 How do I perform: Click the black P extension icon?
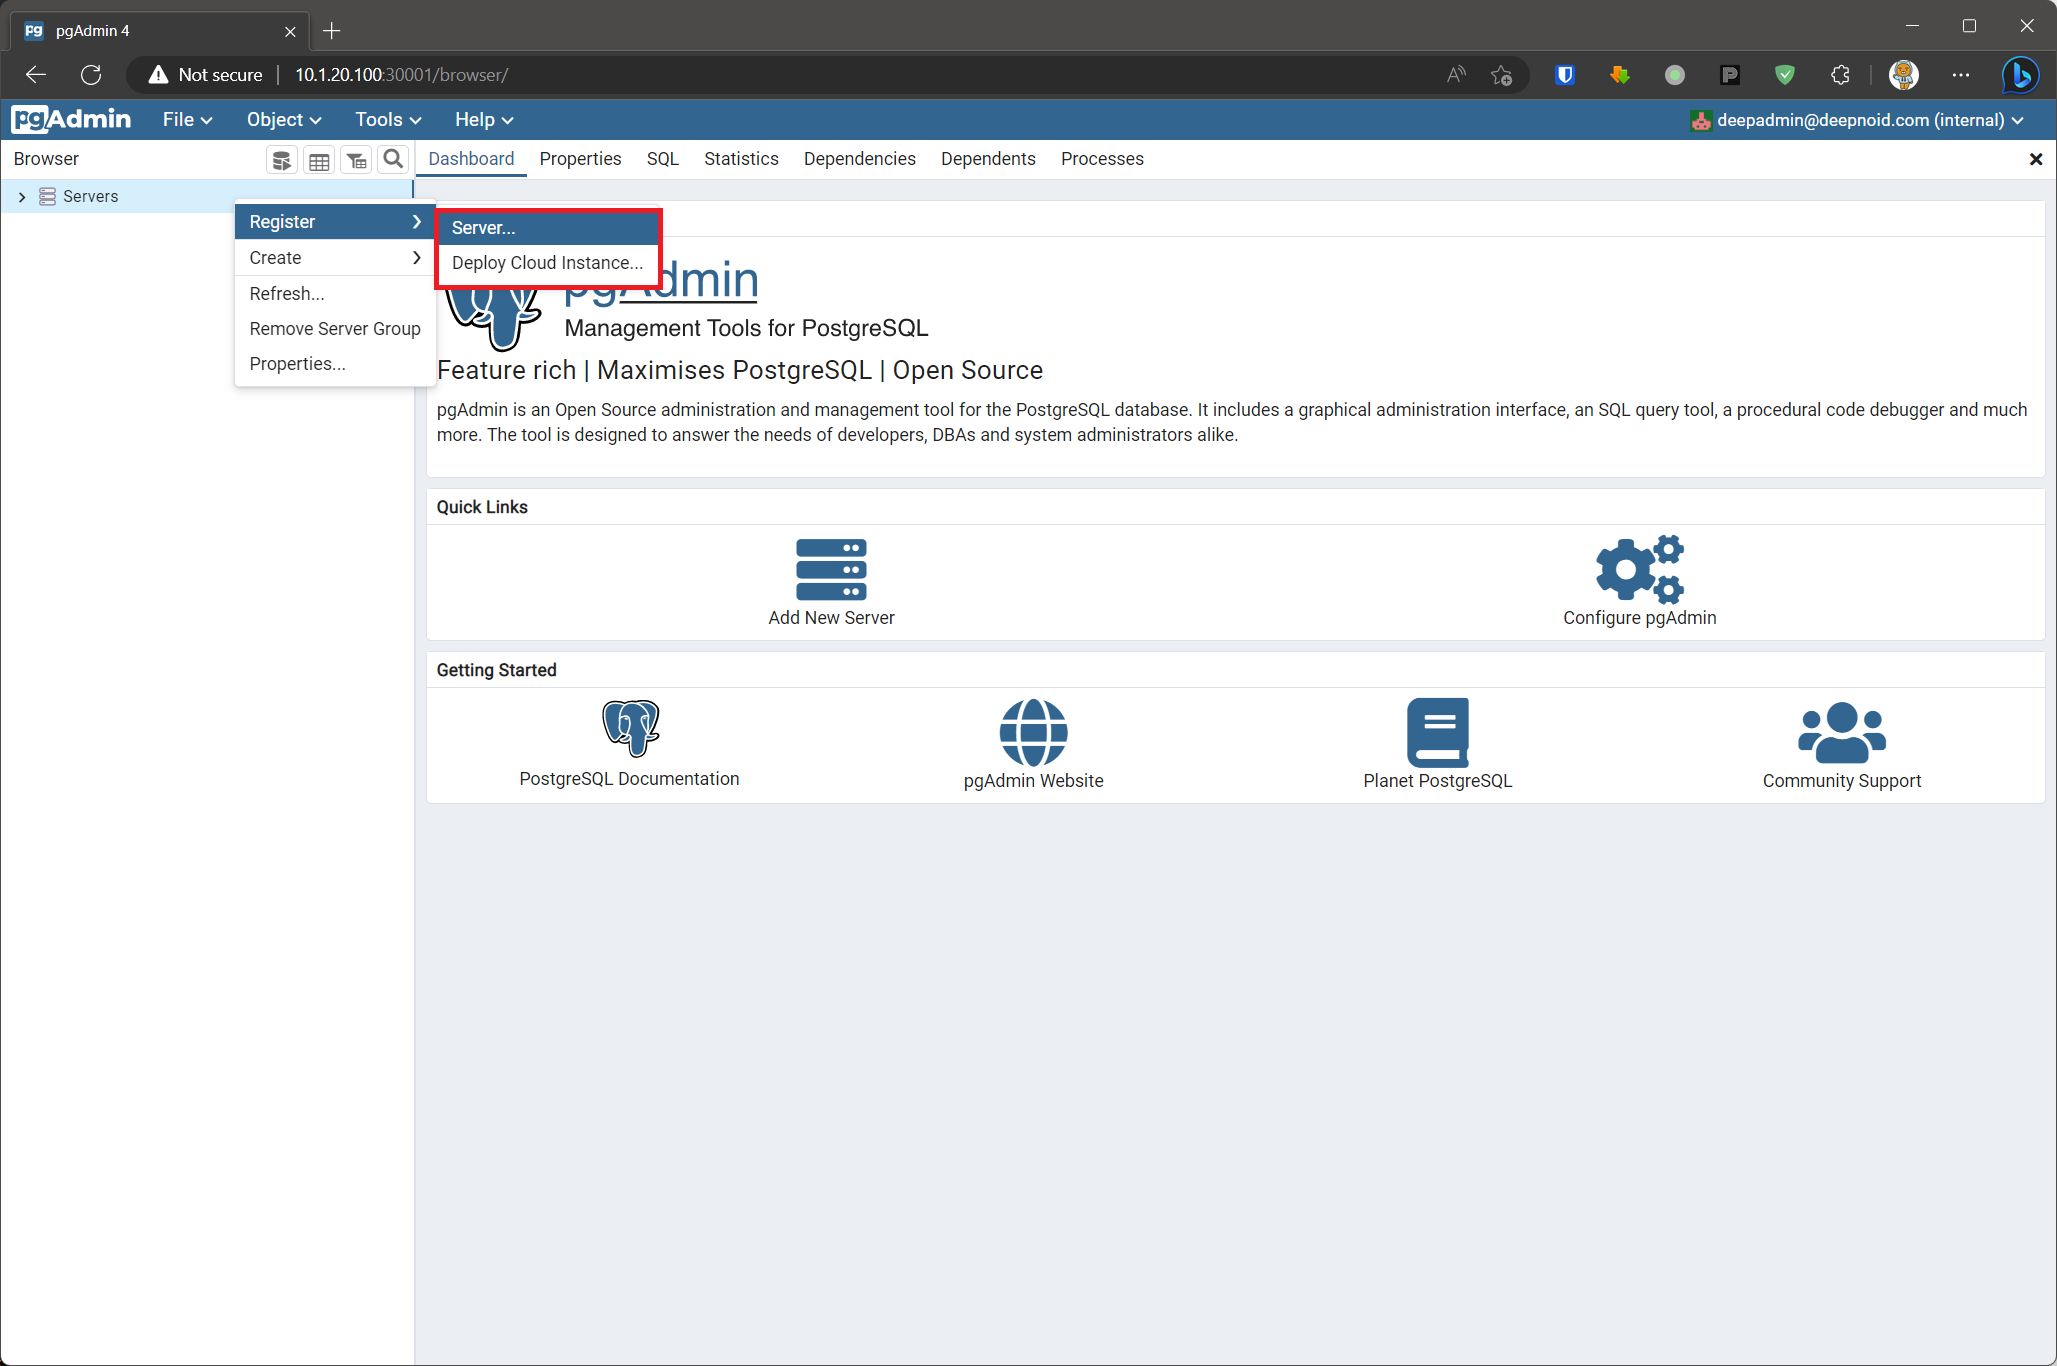pyautogui.click(x=1729, y=75)
